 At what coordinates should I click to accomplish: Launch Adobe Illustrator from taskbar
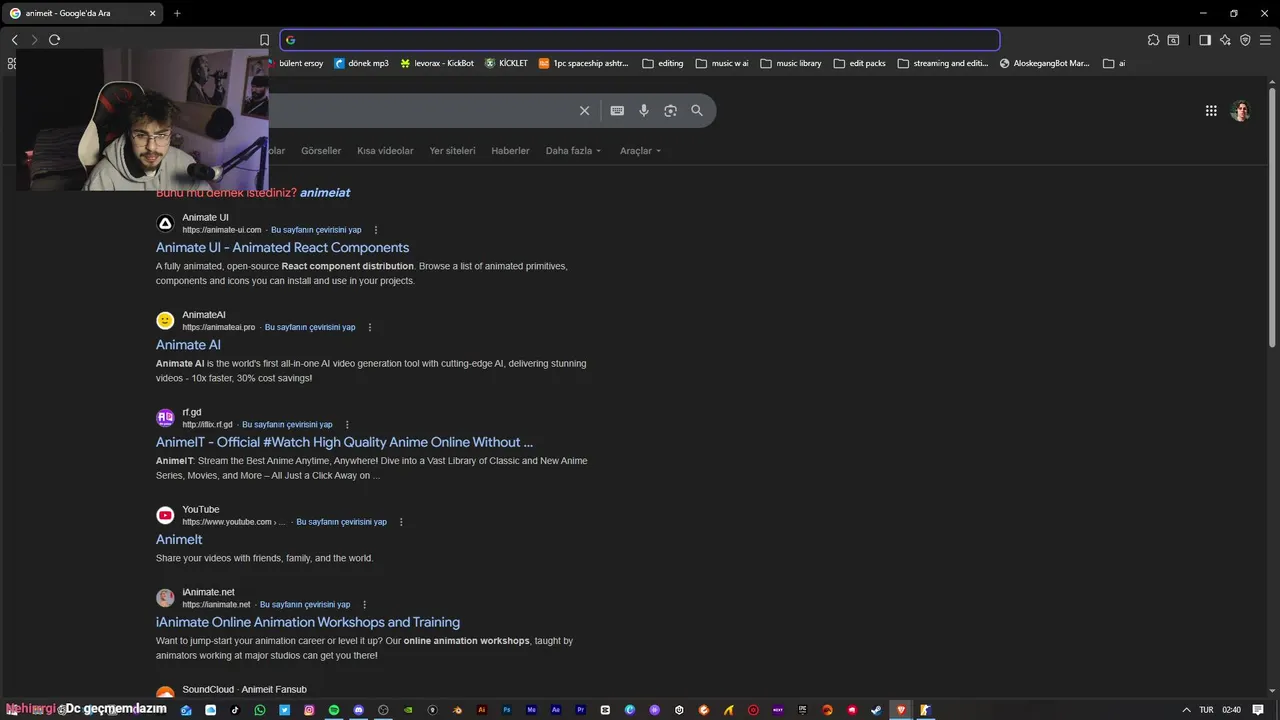click(482, 710)
